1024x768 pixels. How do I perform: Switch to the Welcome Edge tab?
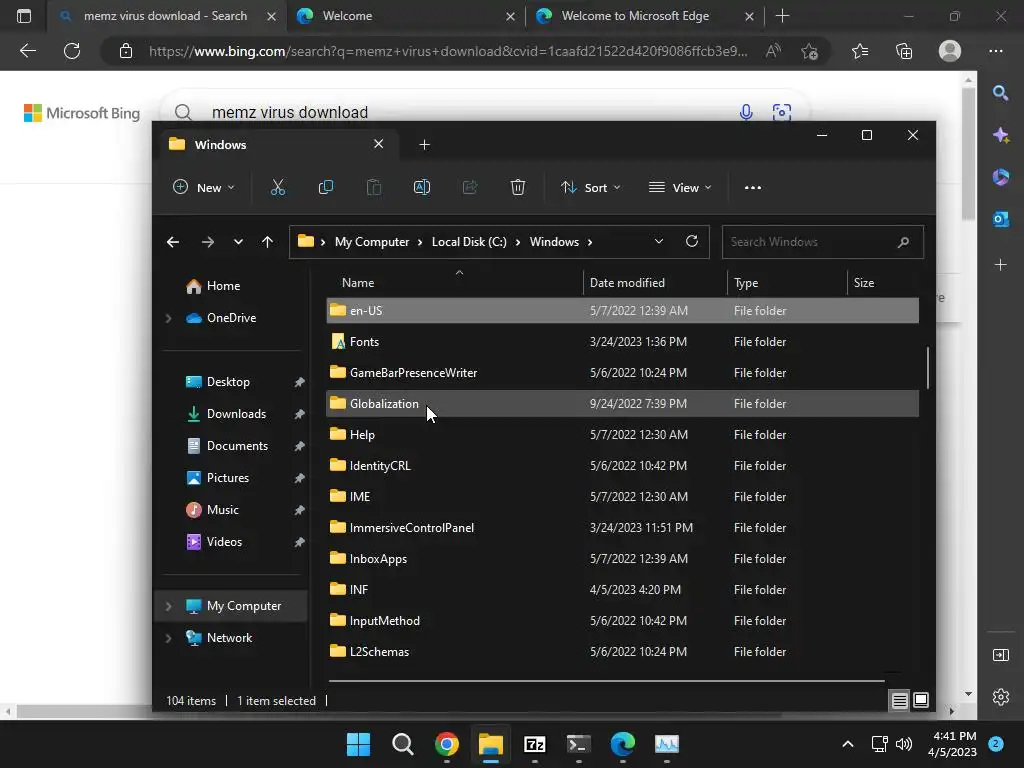(x=405, y=16)
